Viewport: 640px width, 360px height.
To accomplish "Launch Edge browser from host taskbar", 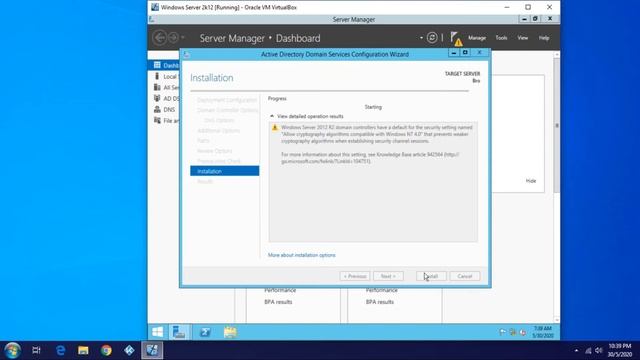I will 60,350.
